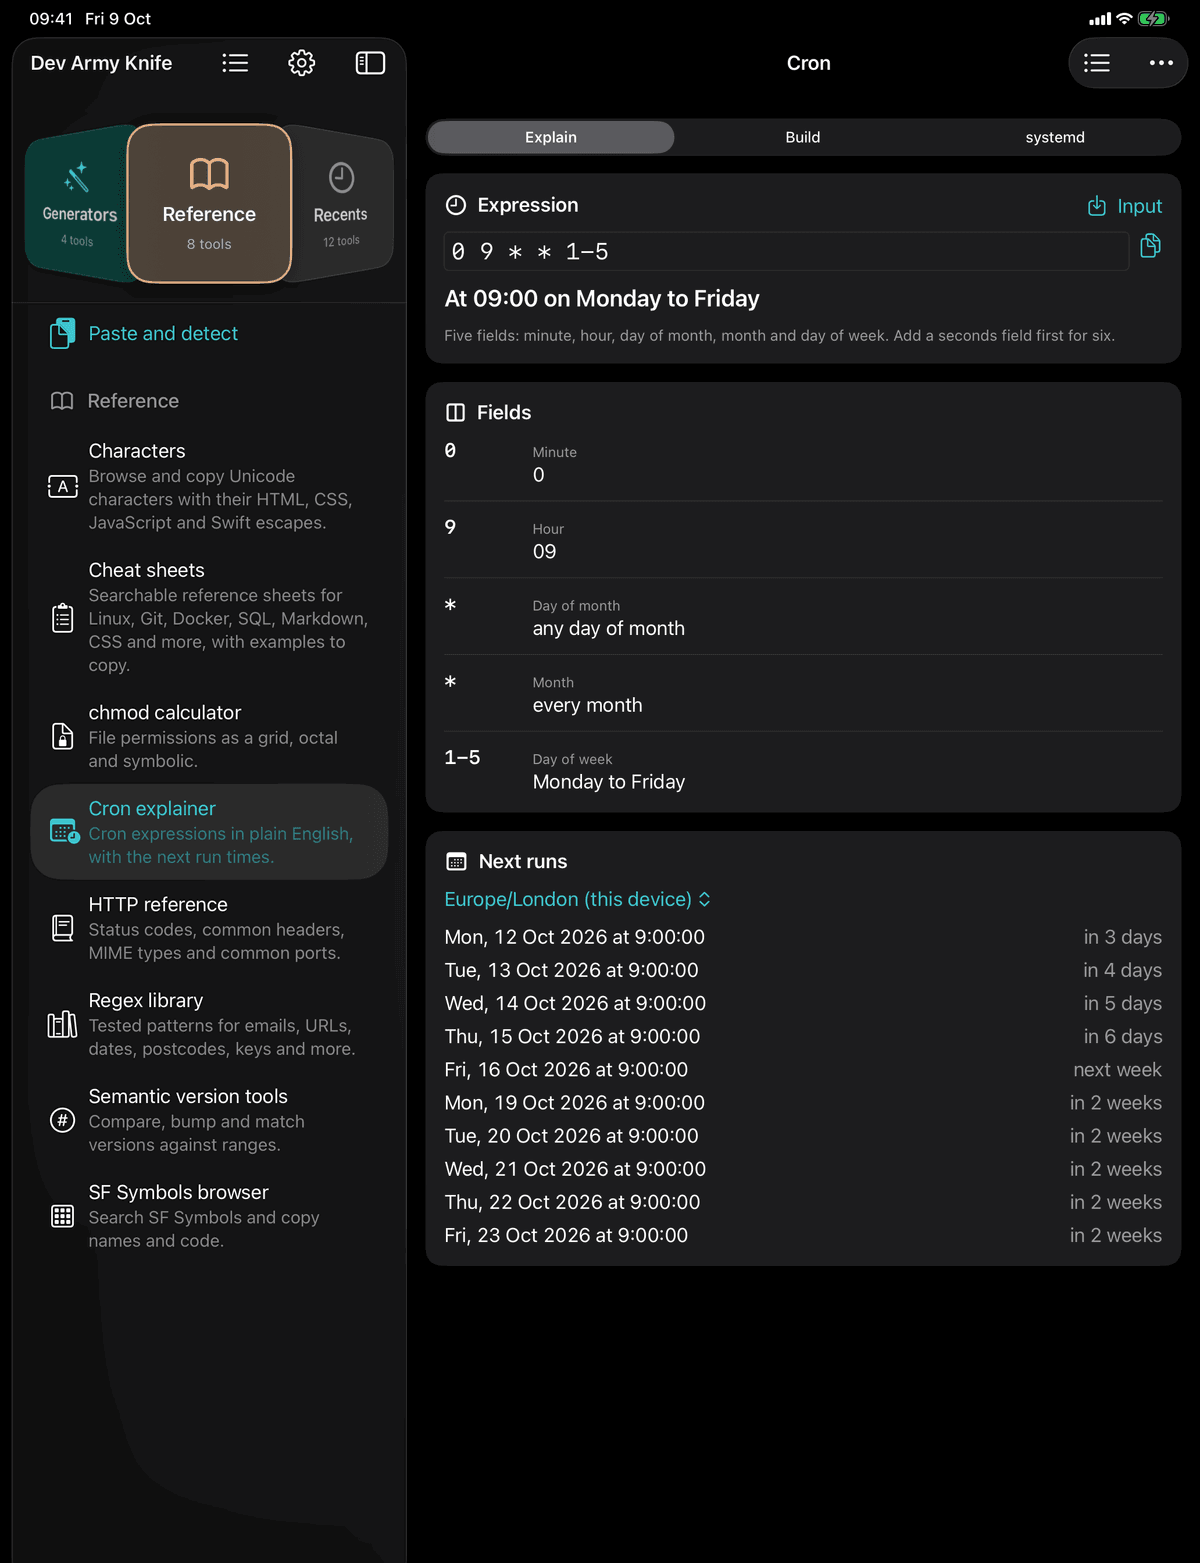Select the Reference category card
The image size is (1200, 1563).
tap(209, 204)
